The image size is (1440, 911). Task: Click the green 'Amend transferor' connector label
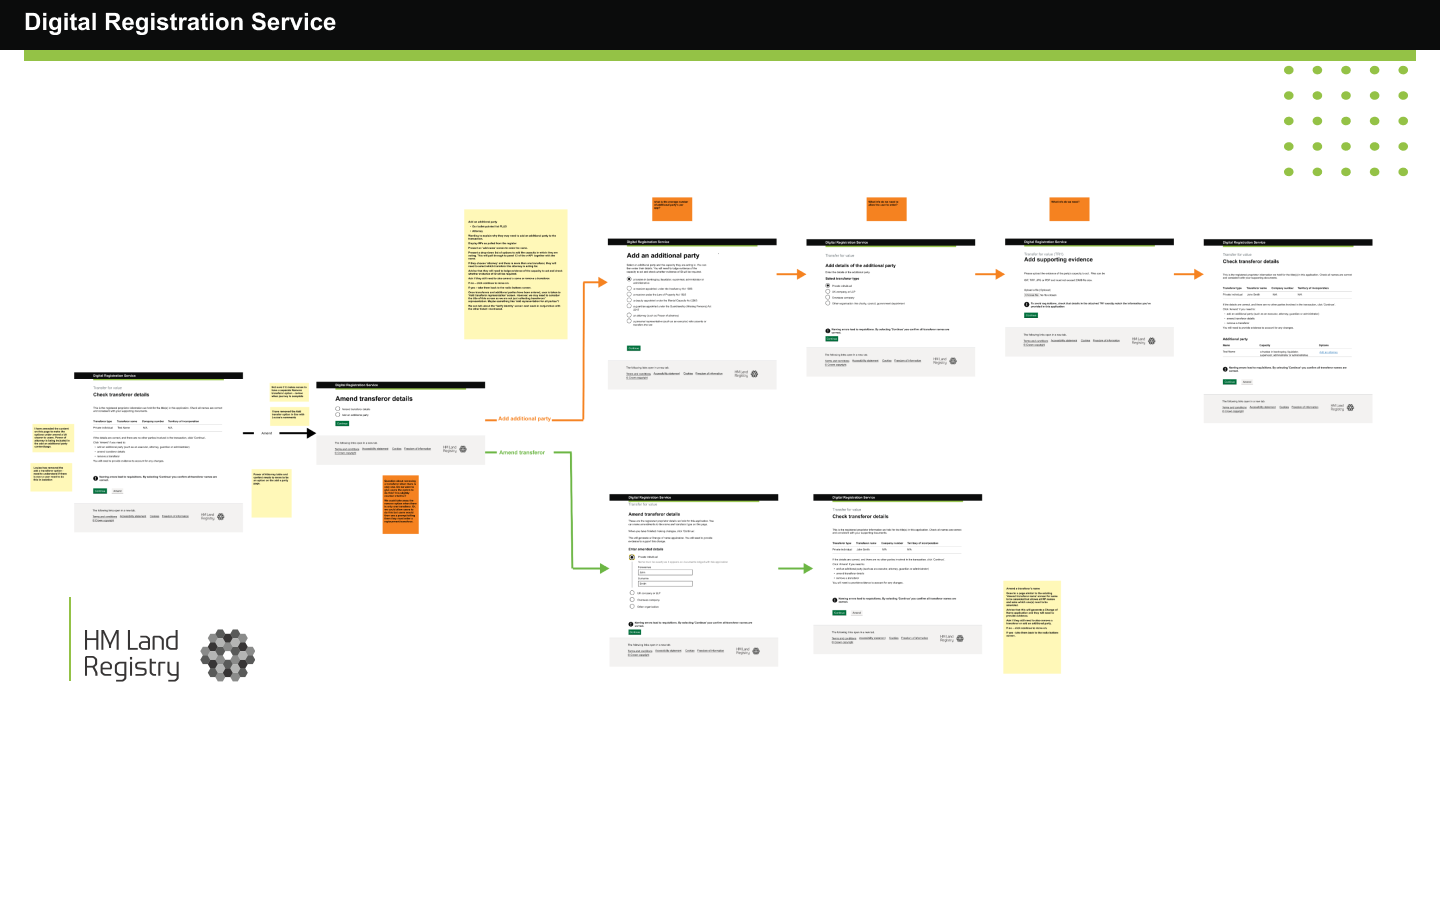522,453
